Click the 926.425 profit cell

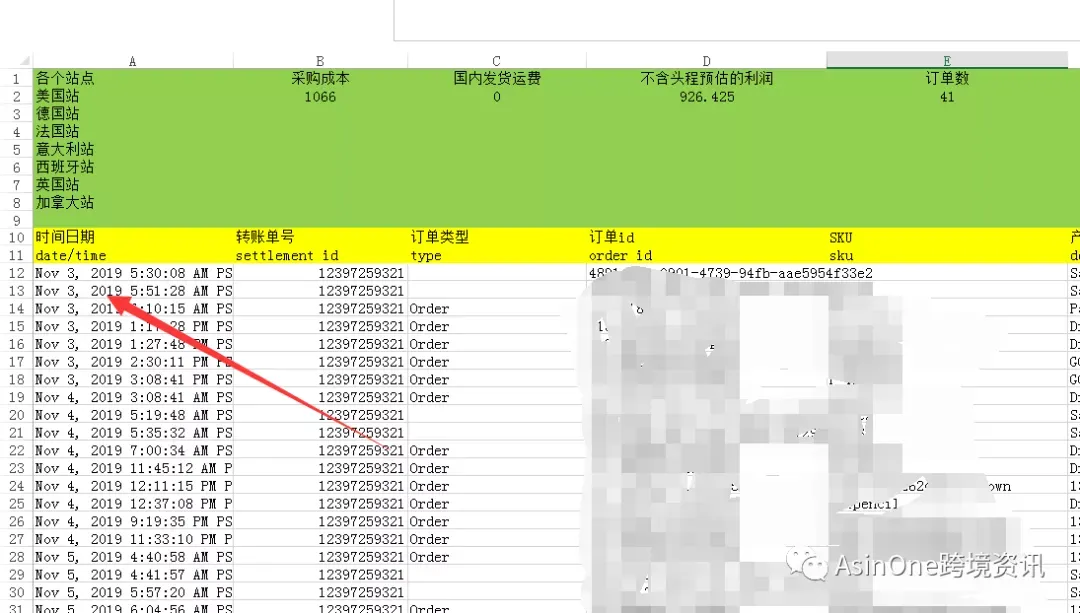click(x=707, y=96)
